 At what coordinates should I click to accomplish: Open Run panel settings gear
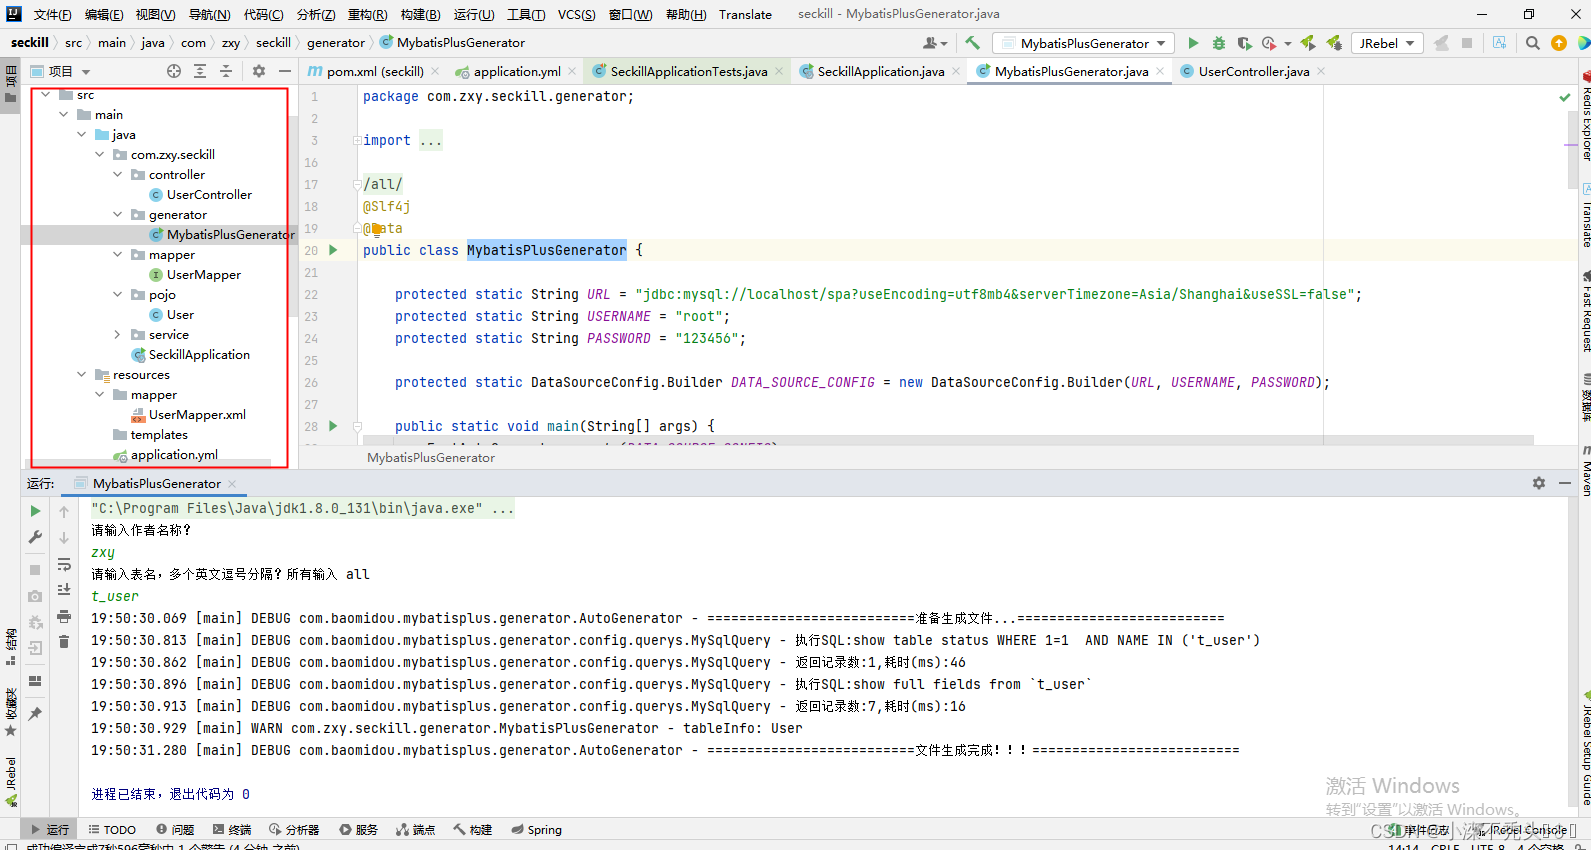1539,483
